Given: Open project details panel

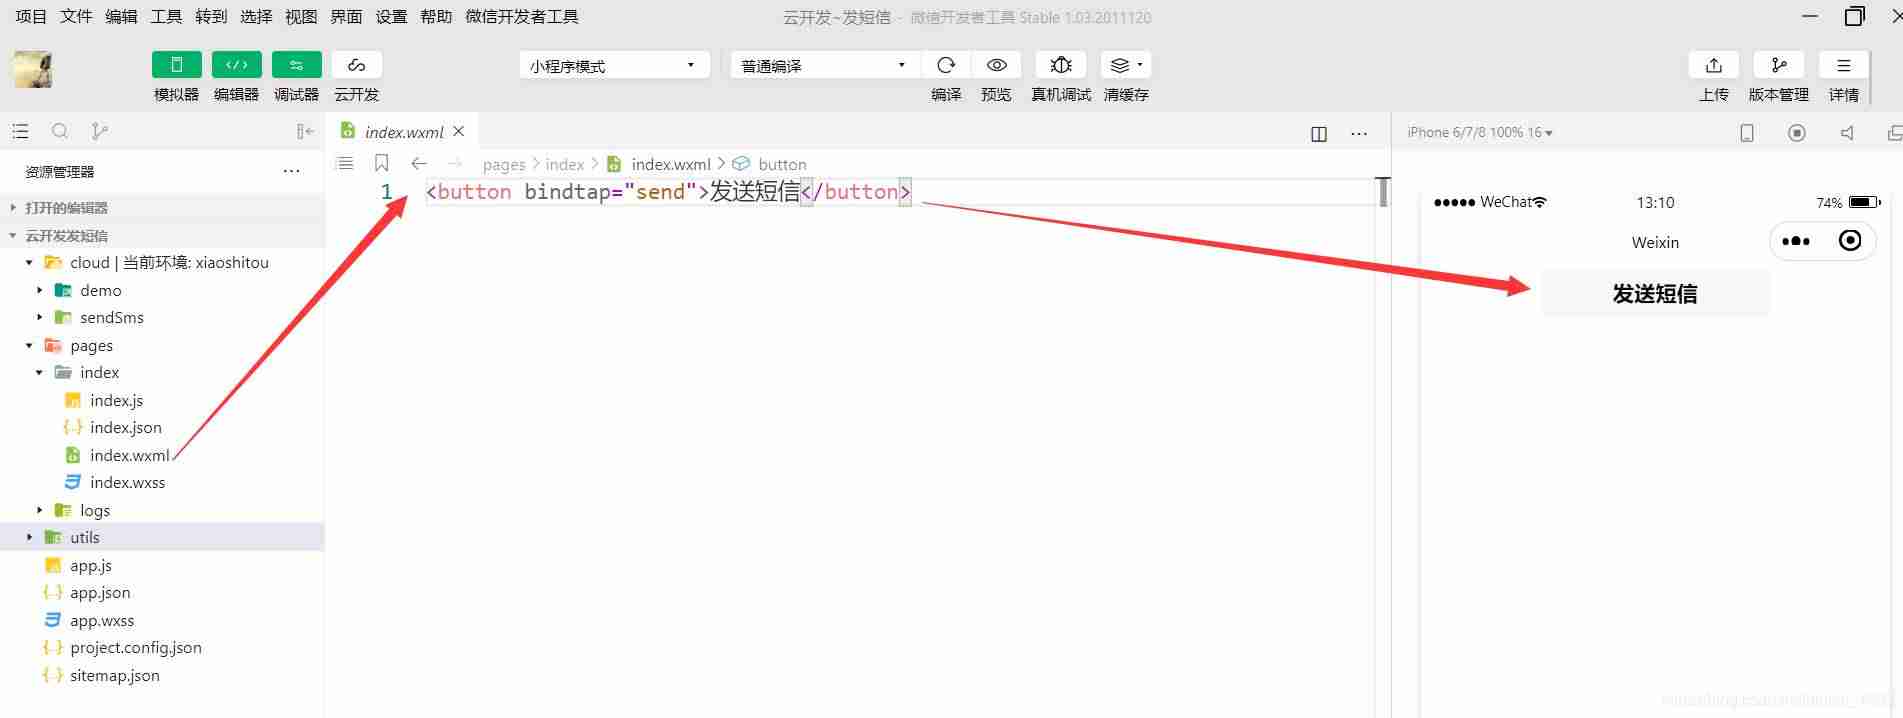Looking at the screenshot, I should pos(1844,65).
